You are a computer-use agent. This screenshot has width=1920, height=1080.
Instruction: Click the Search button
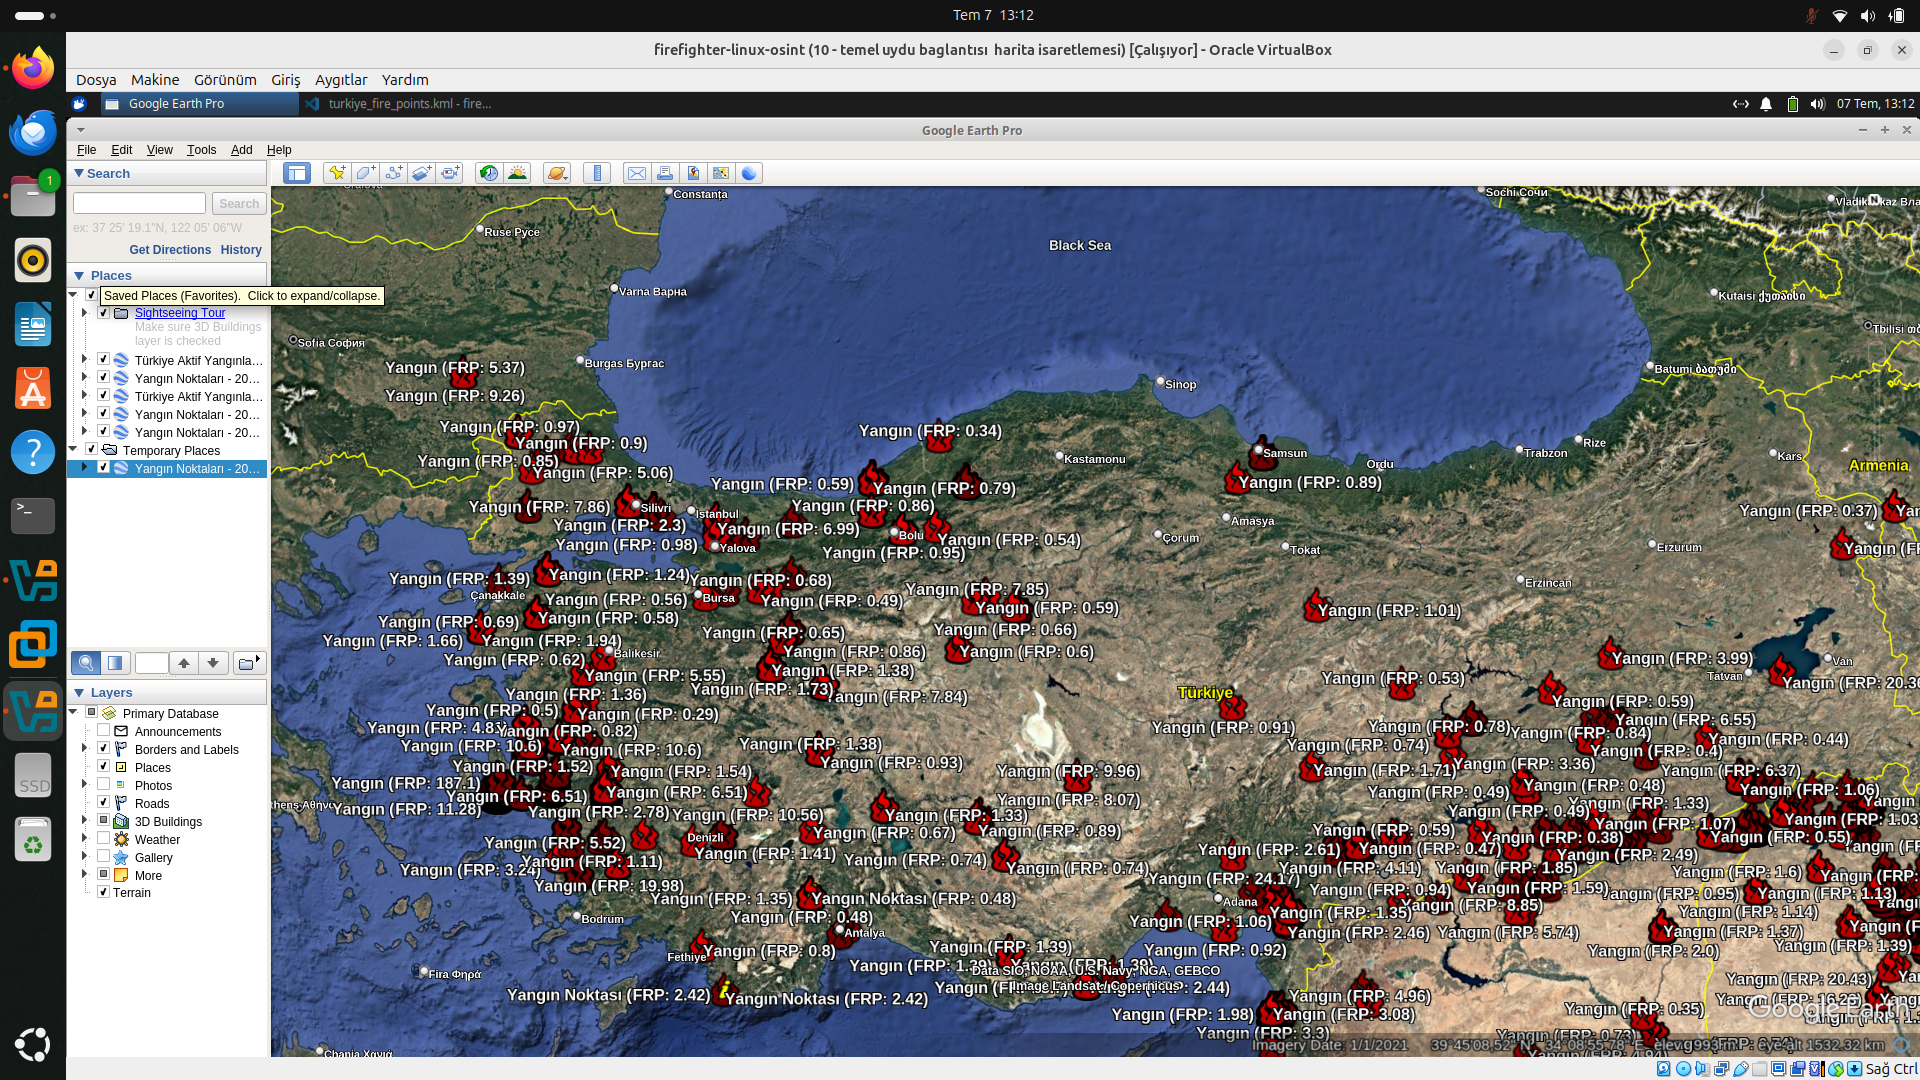pos(239,203)
